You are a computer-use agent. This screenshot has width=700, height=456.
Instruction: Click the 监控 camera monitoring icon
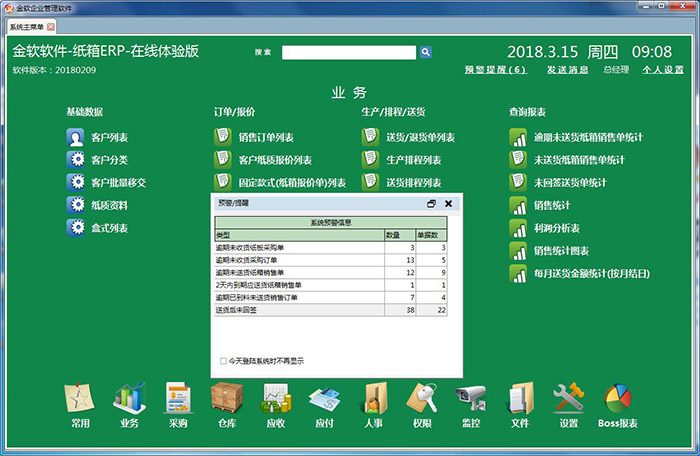tap(471, 399)
